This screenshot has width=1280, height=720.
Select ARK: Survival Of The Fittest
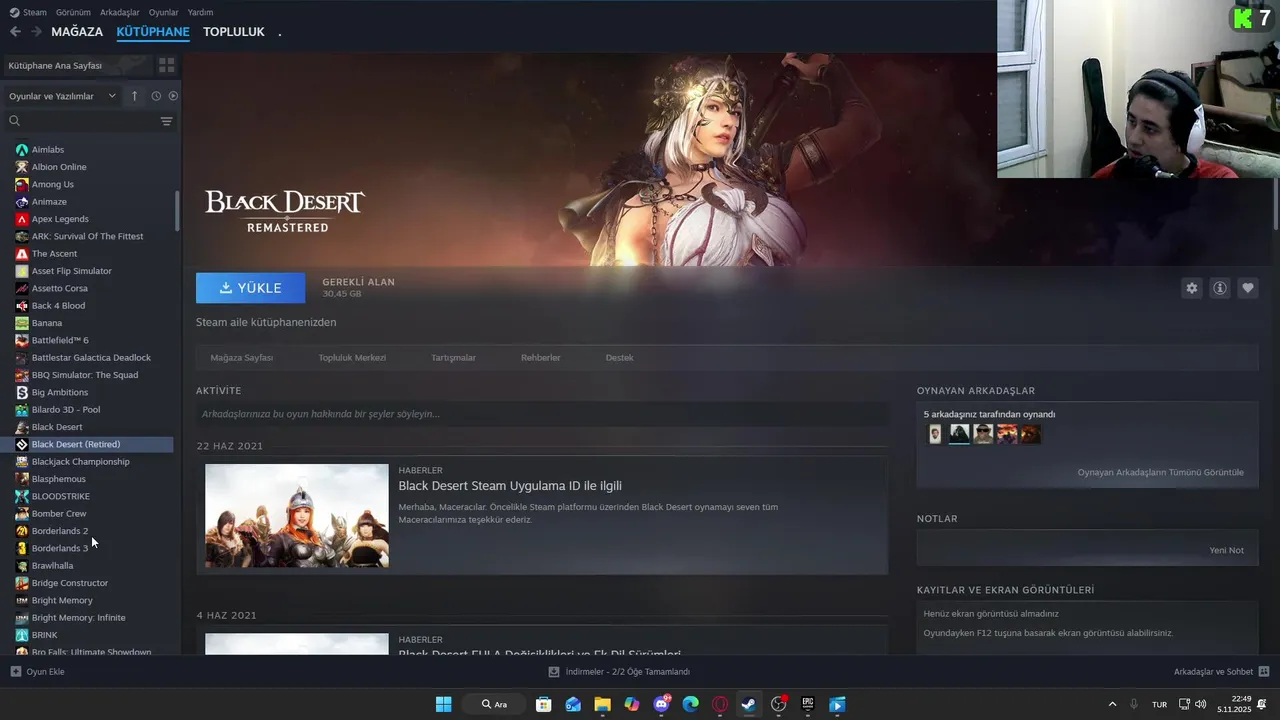pyautogui.click(x=89, y=236)
